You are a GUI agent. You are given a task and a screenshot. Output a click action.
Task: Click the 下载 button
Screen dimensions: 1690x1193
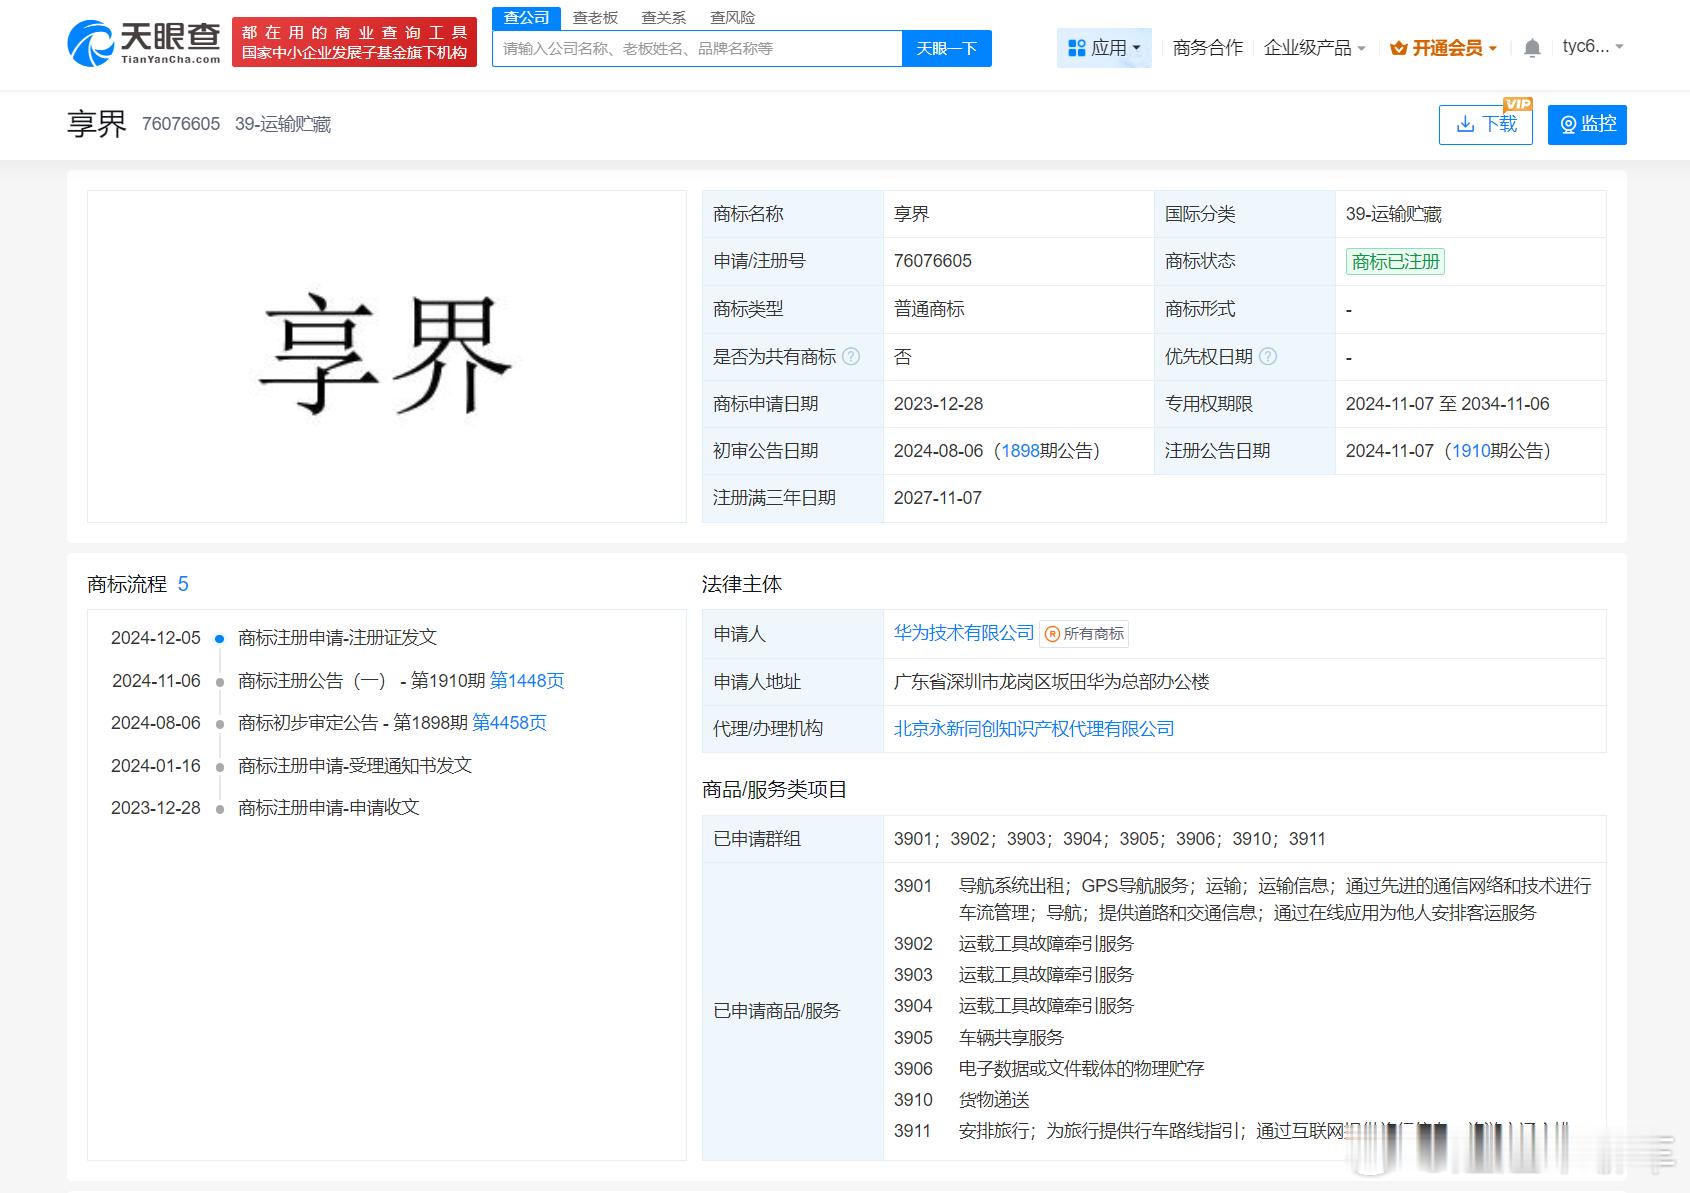1485,124
